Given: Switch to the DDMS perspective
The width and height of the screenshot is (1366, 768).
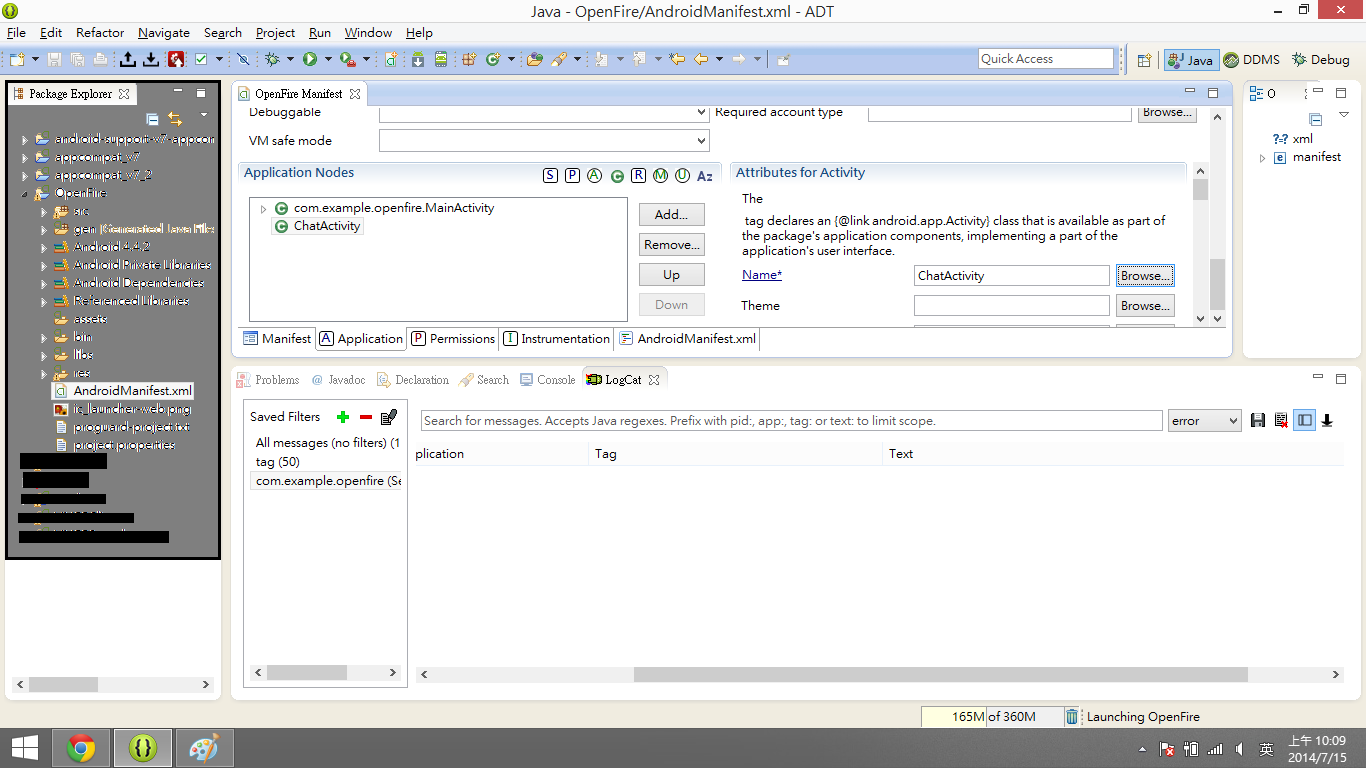Looking at the screenshot, I should tap(1251, 60).
